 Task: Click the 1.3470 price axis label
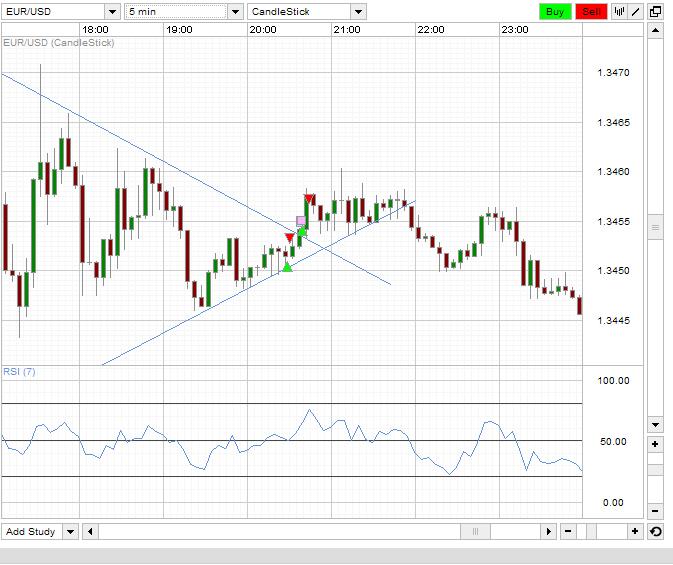tap(613, 73)
